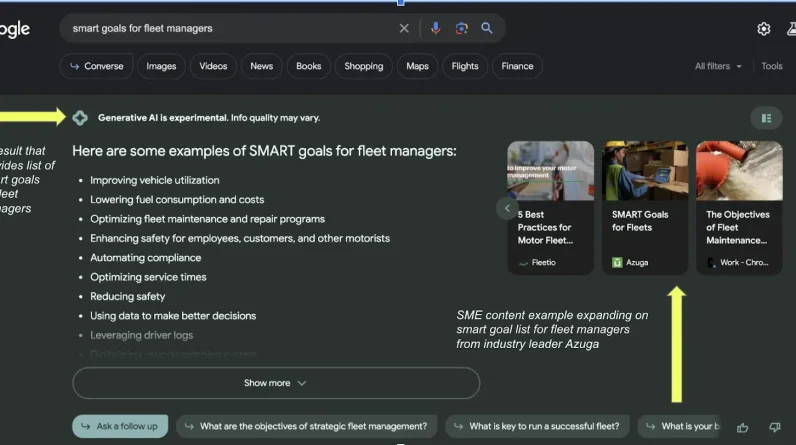This screenshot has height=445, width=796.
Task: Switch to News results
Action: pos(261,66)
